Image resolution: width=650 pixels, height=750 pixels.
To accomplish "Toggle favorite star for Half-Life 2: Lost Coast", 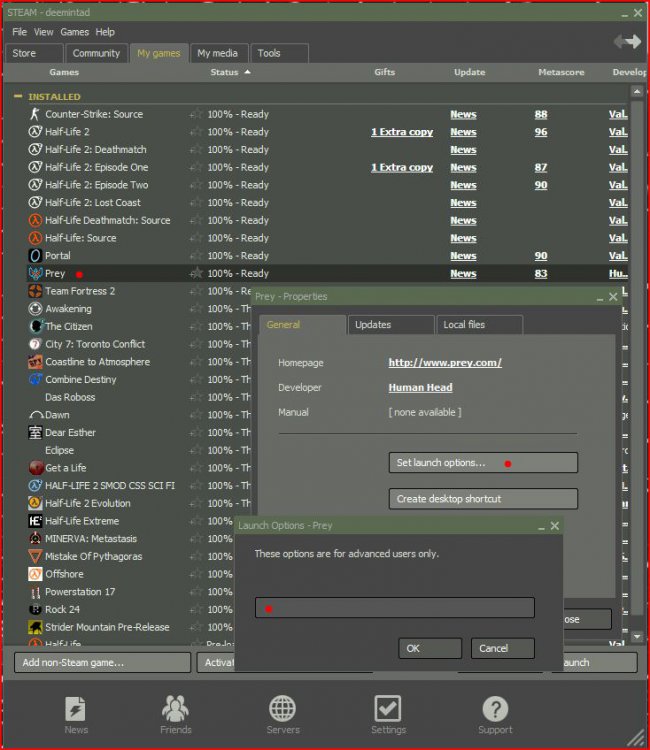I will 196,203.
